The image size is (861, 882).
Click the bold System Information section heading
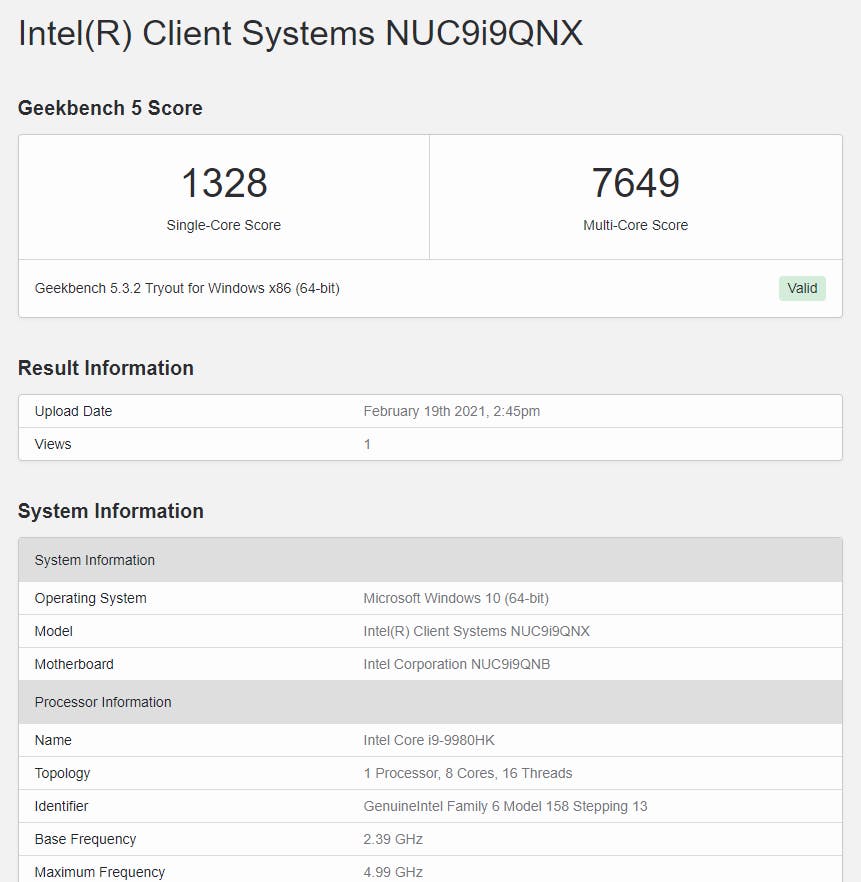(111, 511)
